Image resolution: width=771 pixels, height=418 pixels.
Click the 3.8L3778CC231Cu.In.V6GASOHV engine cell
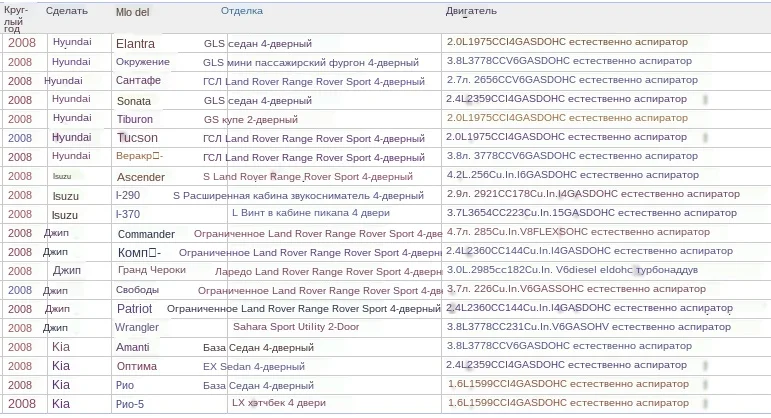(x=589, y=327)
